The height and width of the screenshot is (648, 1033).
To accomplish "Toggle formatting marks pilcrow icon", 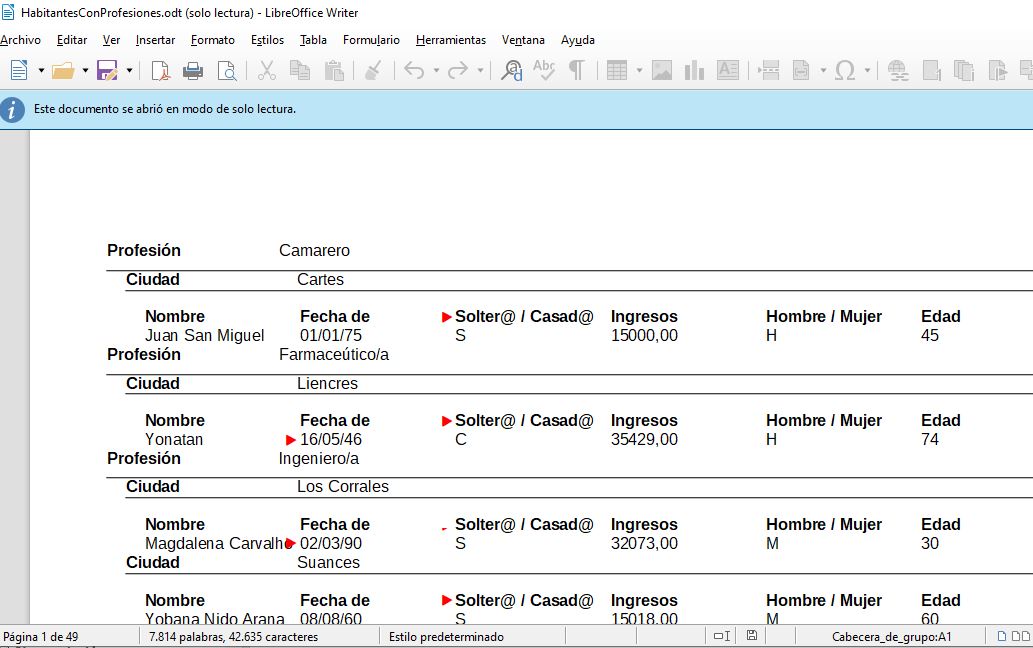I will point(576,70).
